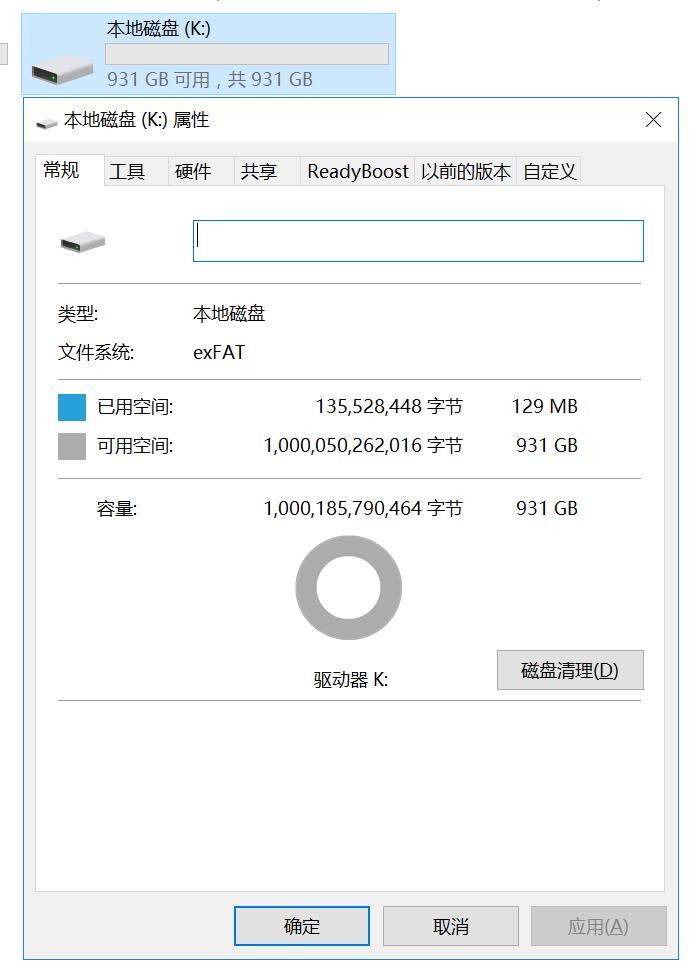Click the large drive icon beside name field
This screenshot has height=980, width=700.
coord(82,241)
